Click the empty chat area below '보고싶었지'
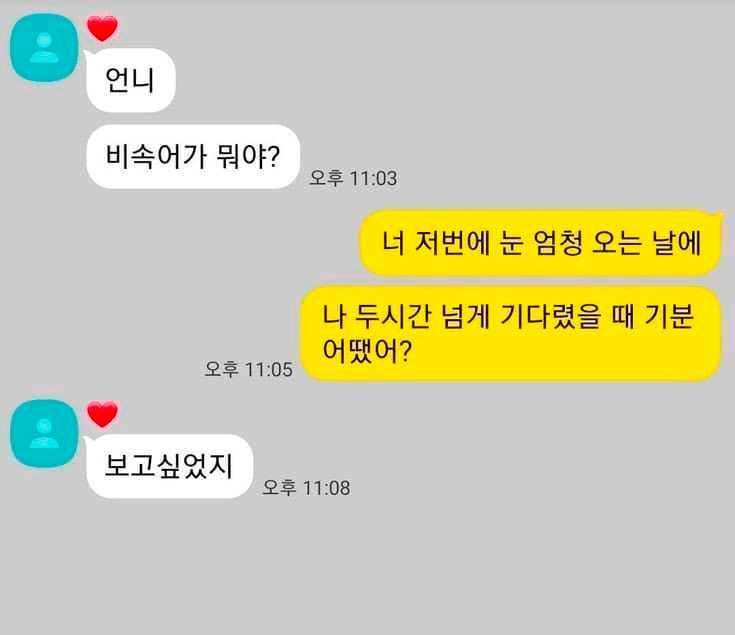The image size is (735, 635). 368,567
